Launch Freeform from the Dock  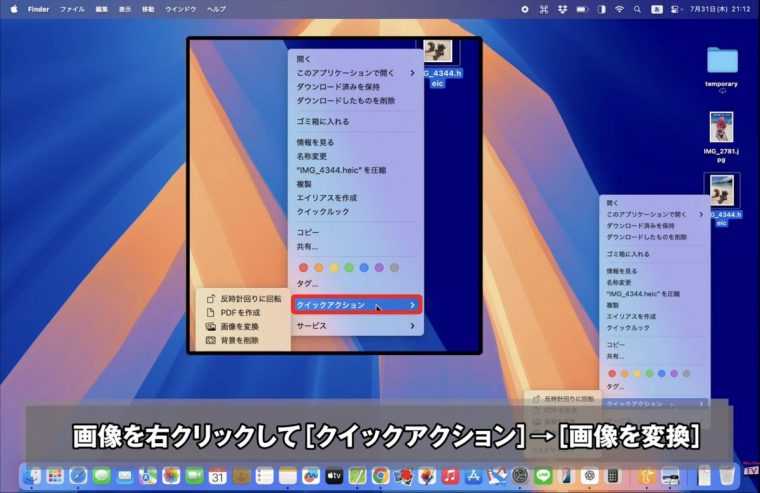click(311, 476)
